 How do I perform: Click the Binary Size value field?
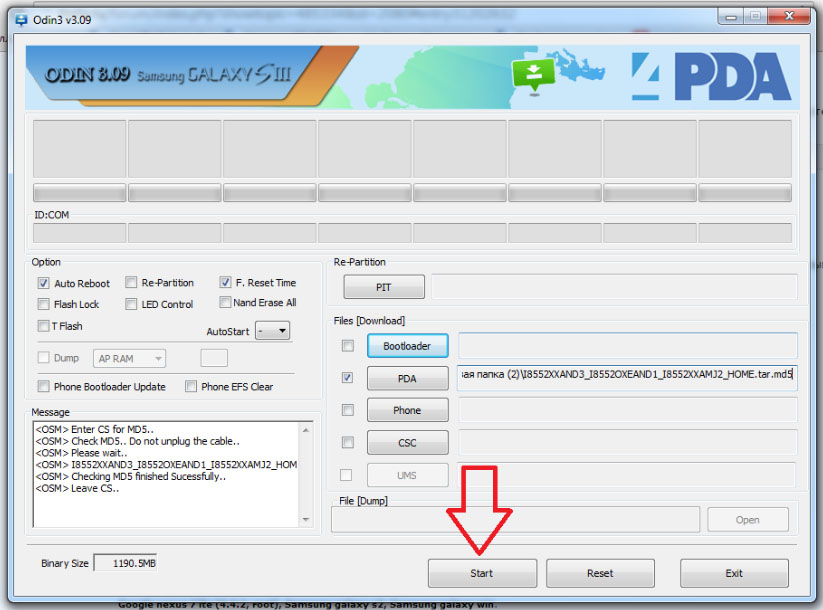(x=125, y=563)
